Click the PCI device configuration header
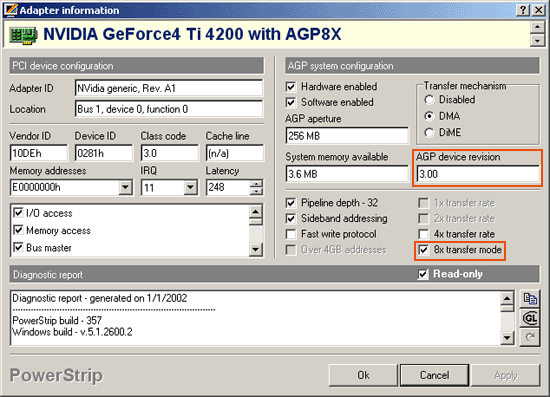Screen dimensions: 550x397 tap(136, 66)
